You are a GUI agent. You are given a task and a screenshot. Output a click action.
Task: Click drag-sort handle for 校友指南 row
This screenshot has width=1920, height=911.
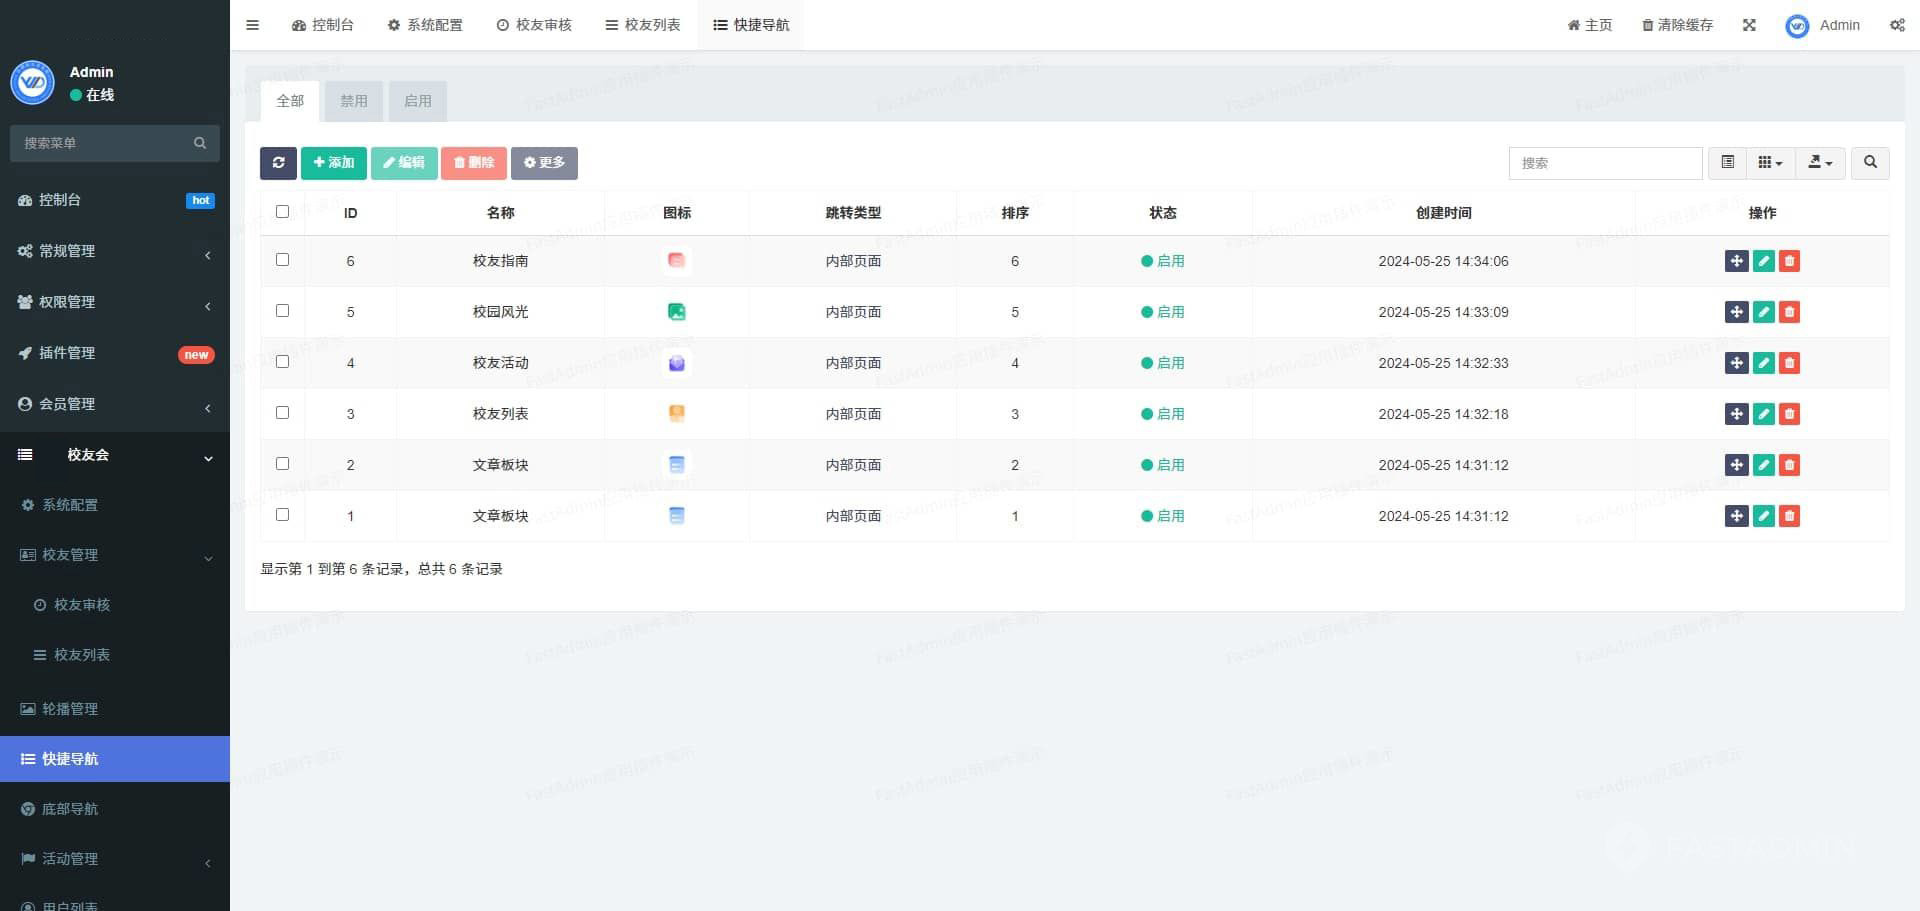(x=1737, y=261)
